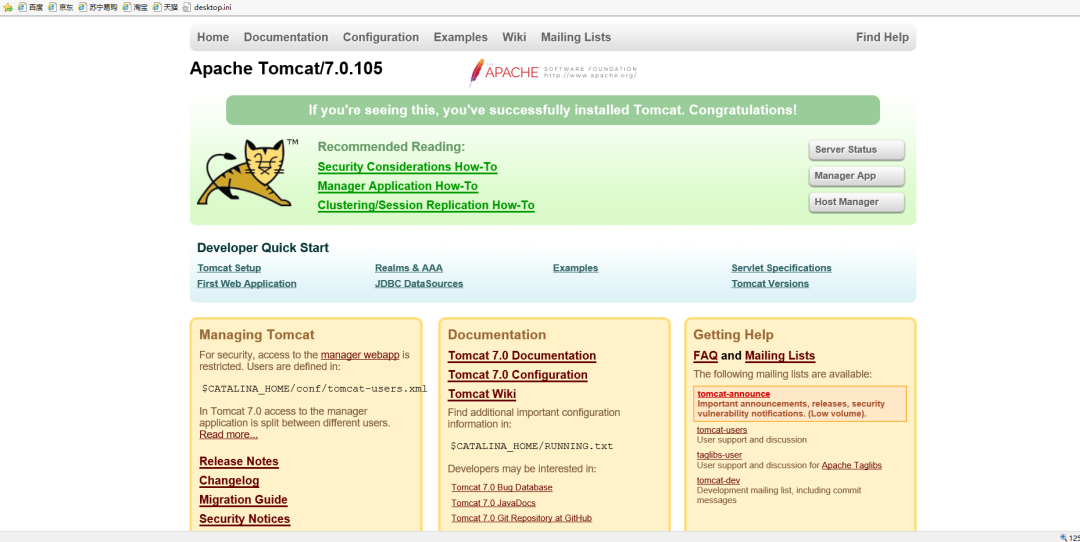Open the taglibs-user mailing list link
Screen dimensions: 1080x542
(x=719, y=455)
